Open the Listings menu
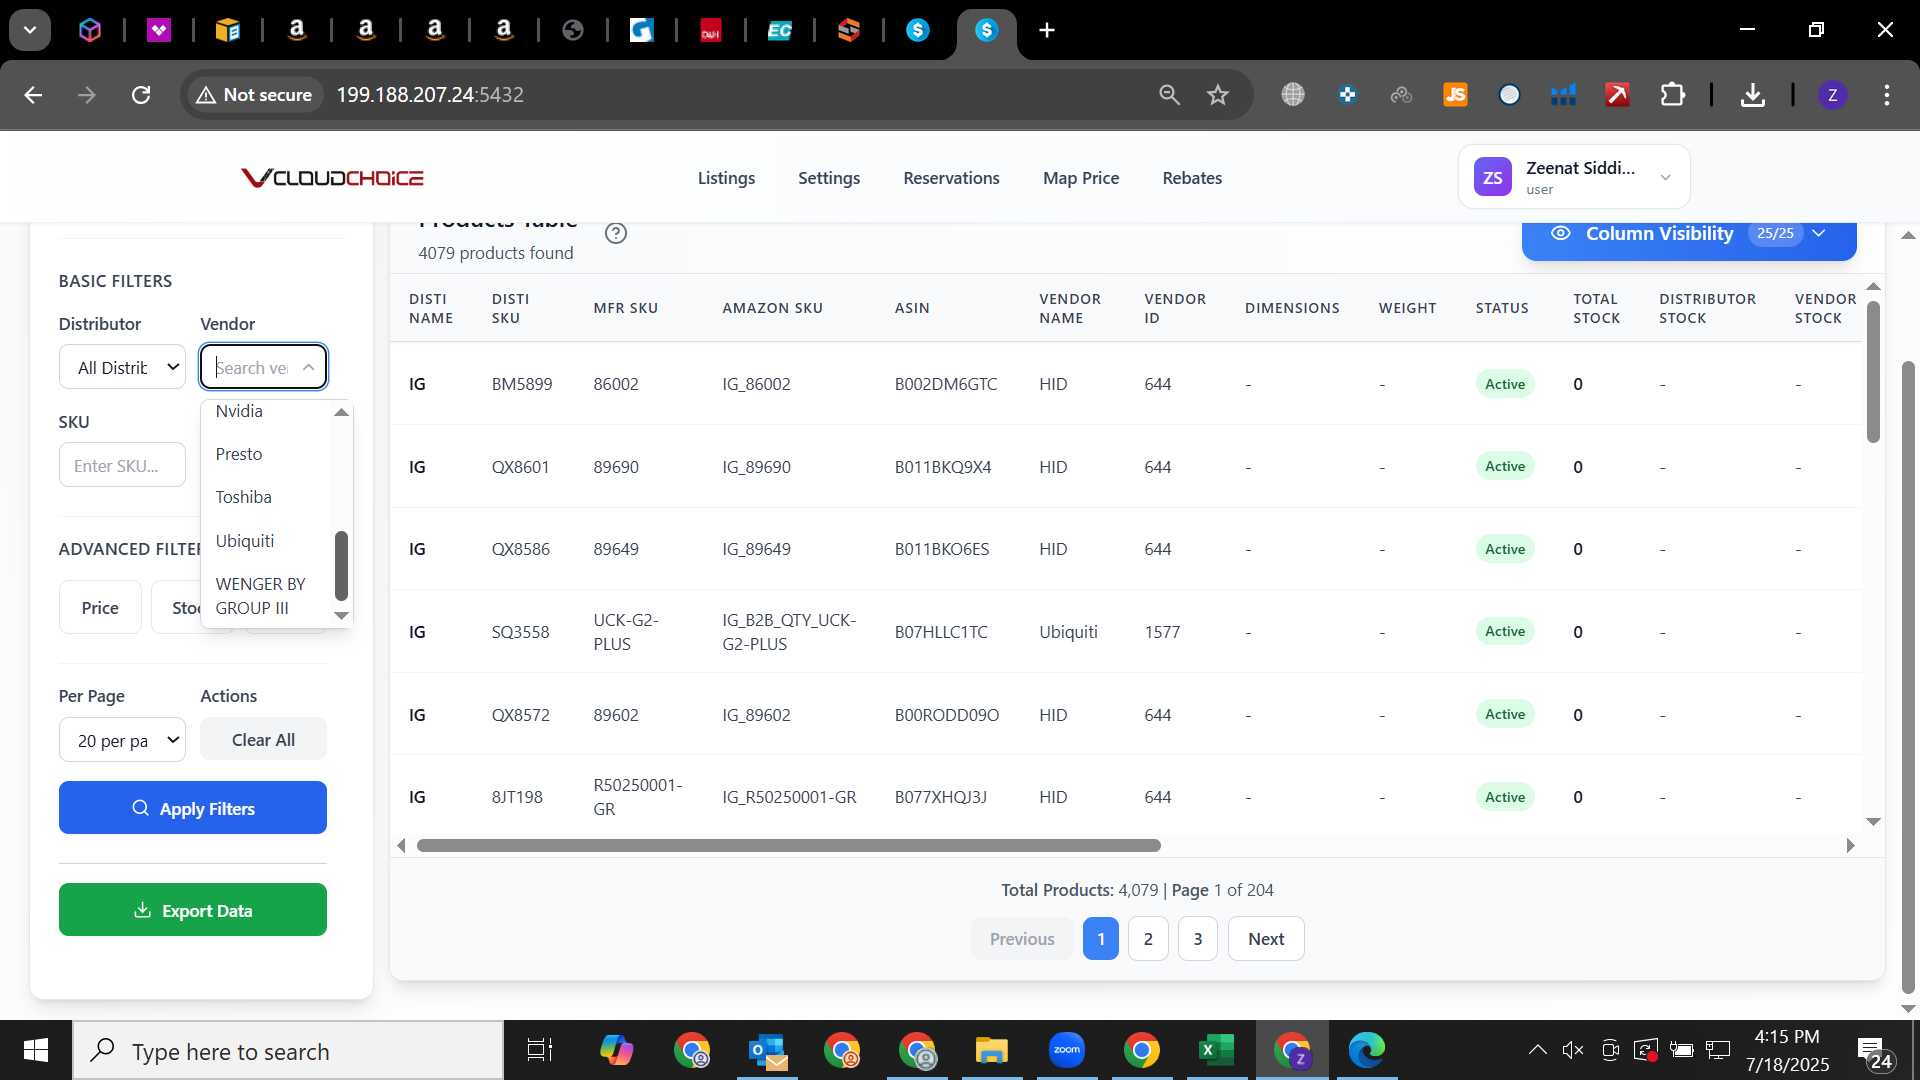 click(x=726, y=178)
